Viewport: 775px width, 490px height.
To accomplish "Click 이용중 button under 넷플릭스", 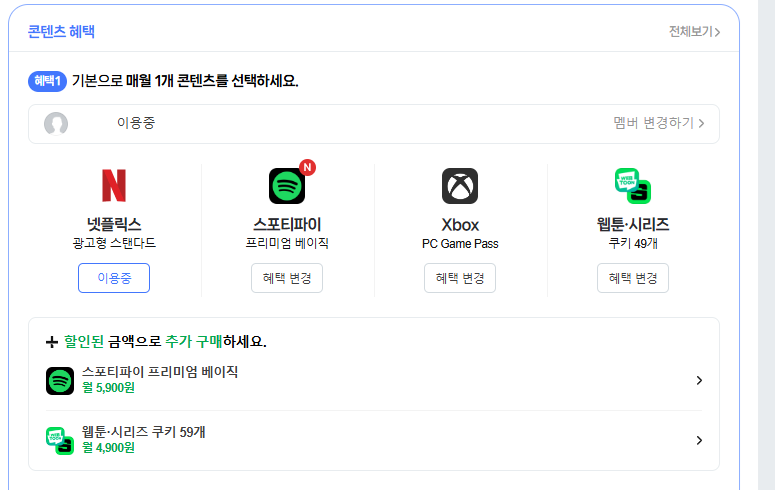I will pos(114,278).
